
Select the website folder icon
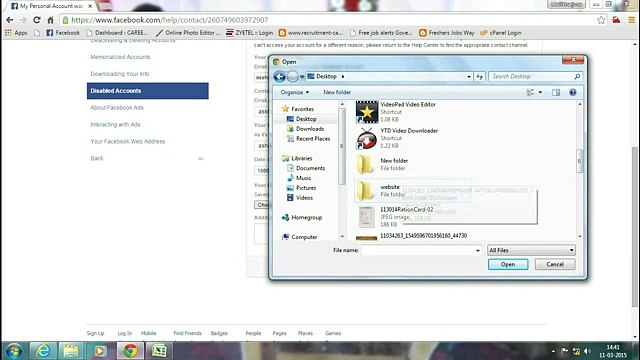click(365, 191)
